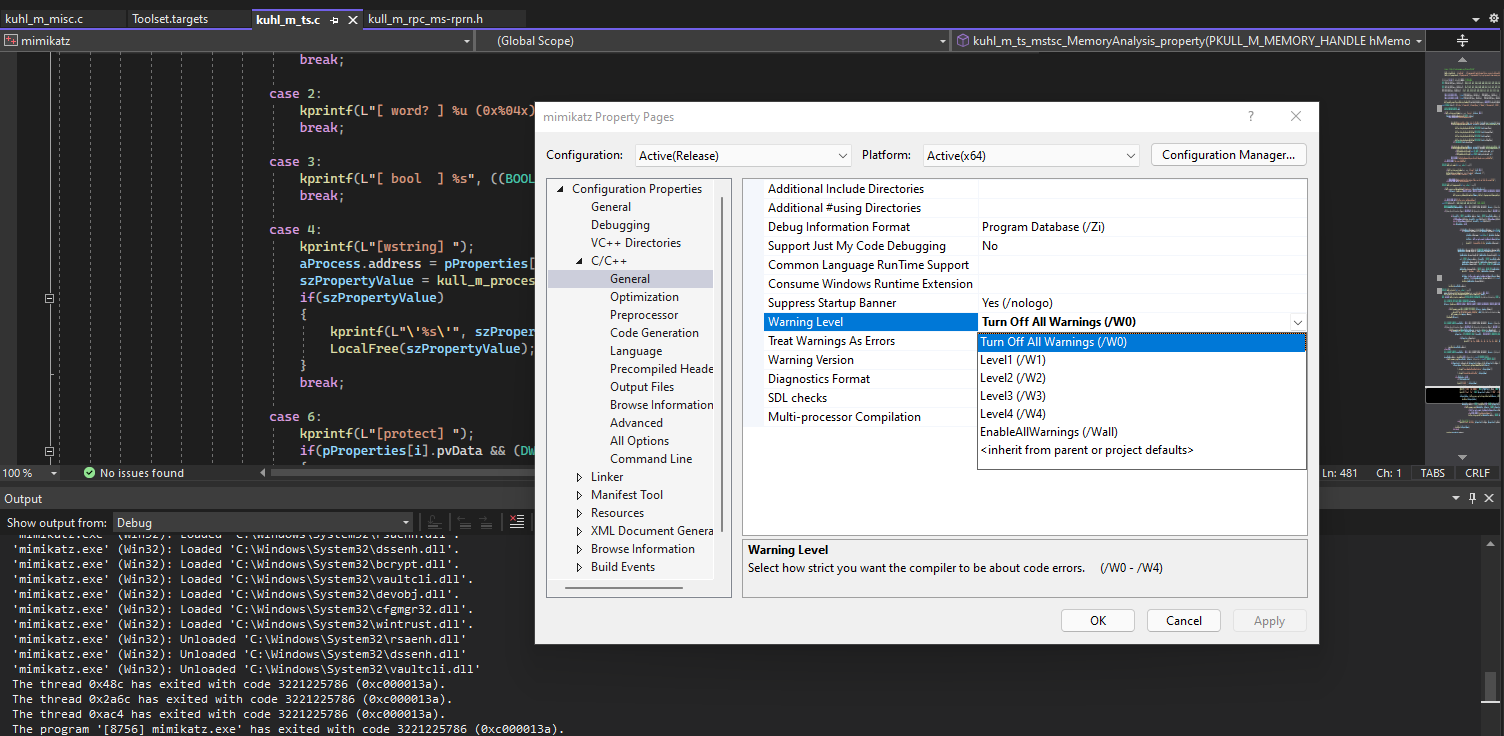Select Language under C/C++
This screenshot has height=736, width=1504.
pos(636,351)
